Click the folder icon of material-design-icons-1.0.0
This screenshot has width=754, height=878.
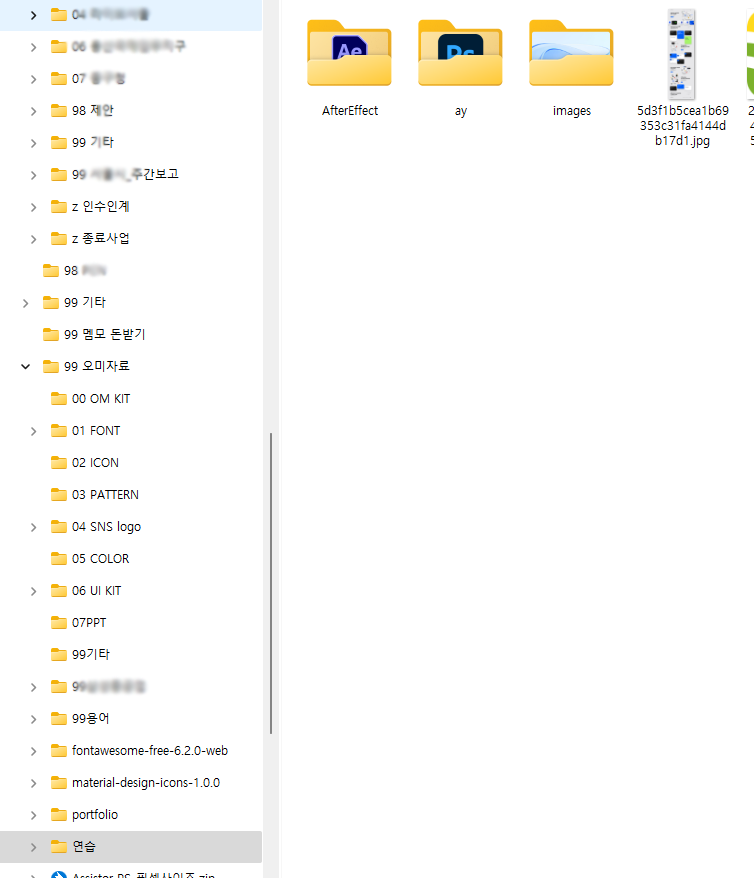click(x=59, y=782)
